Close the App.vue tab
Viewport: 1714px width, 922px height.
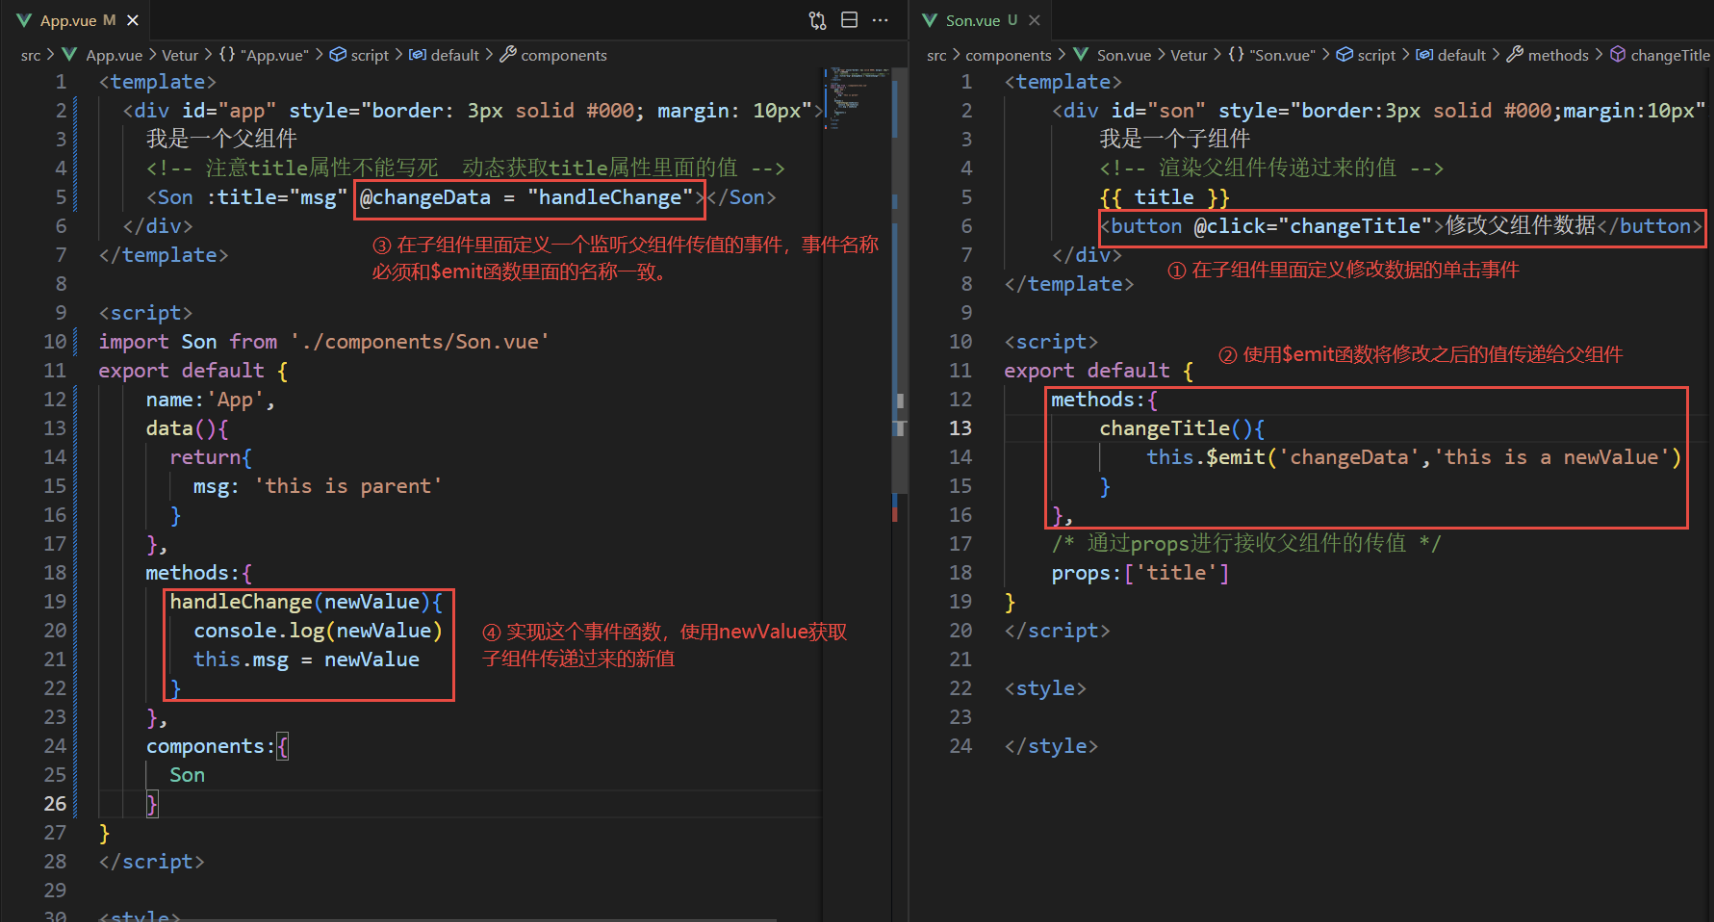132,20
